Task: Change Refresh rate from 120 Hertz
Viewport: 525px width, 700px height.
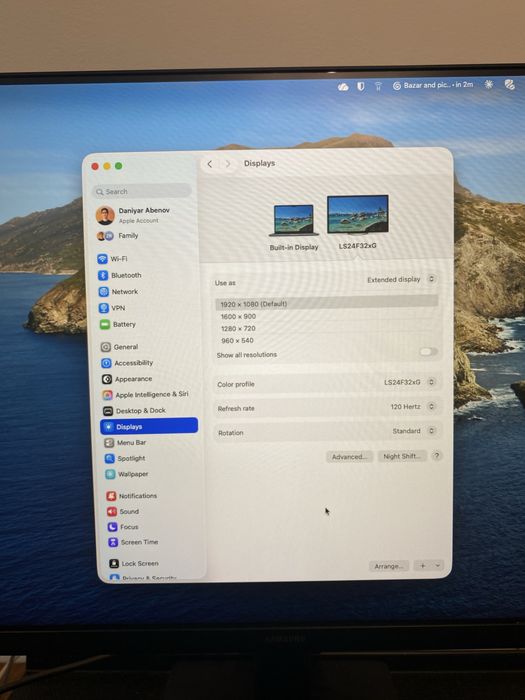Action: tap(412, 407)
